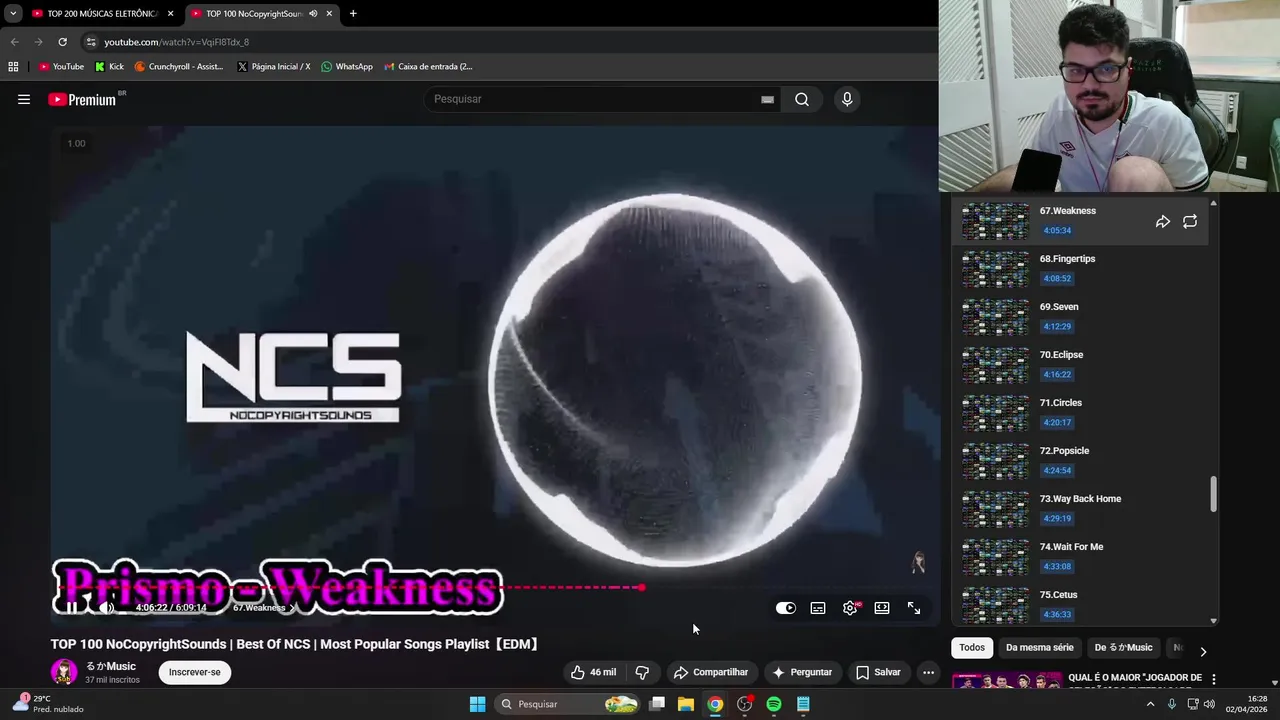1280x720 pixels.
Task: Switch to TOP 200 MÚSICAS ELETRÔNICAS tab
Action: [x=103, y=14]
